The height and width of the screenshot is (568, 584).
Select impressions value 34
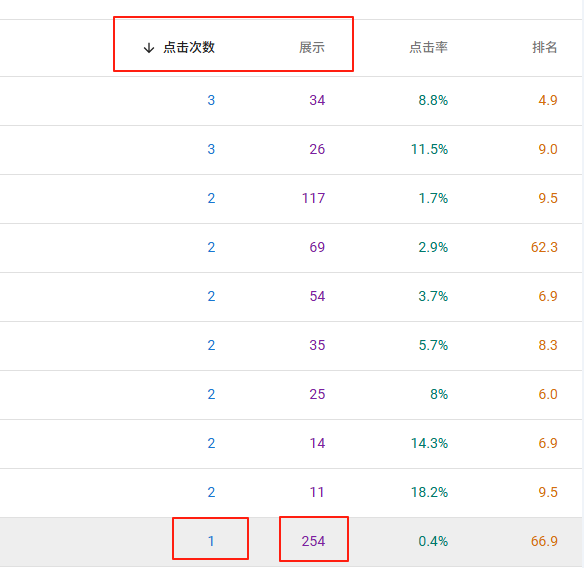tap(317, 100)
